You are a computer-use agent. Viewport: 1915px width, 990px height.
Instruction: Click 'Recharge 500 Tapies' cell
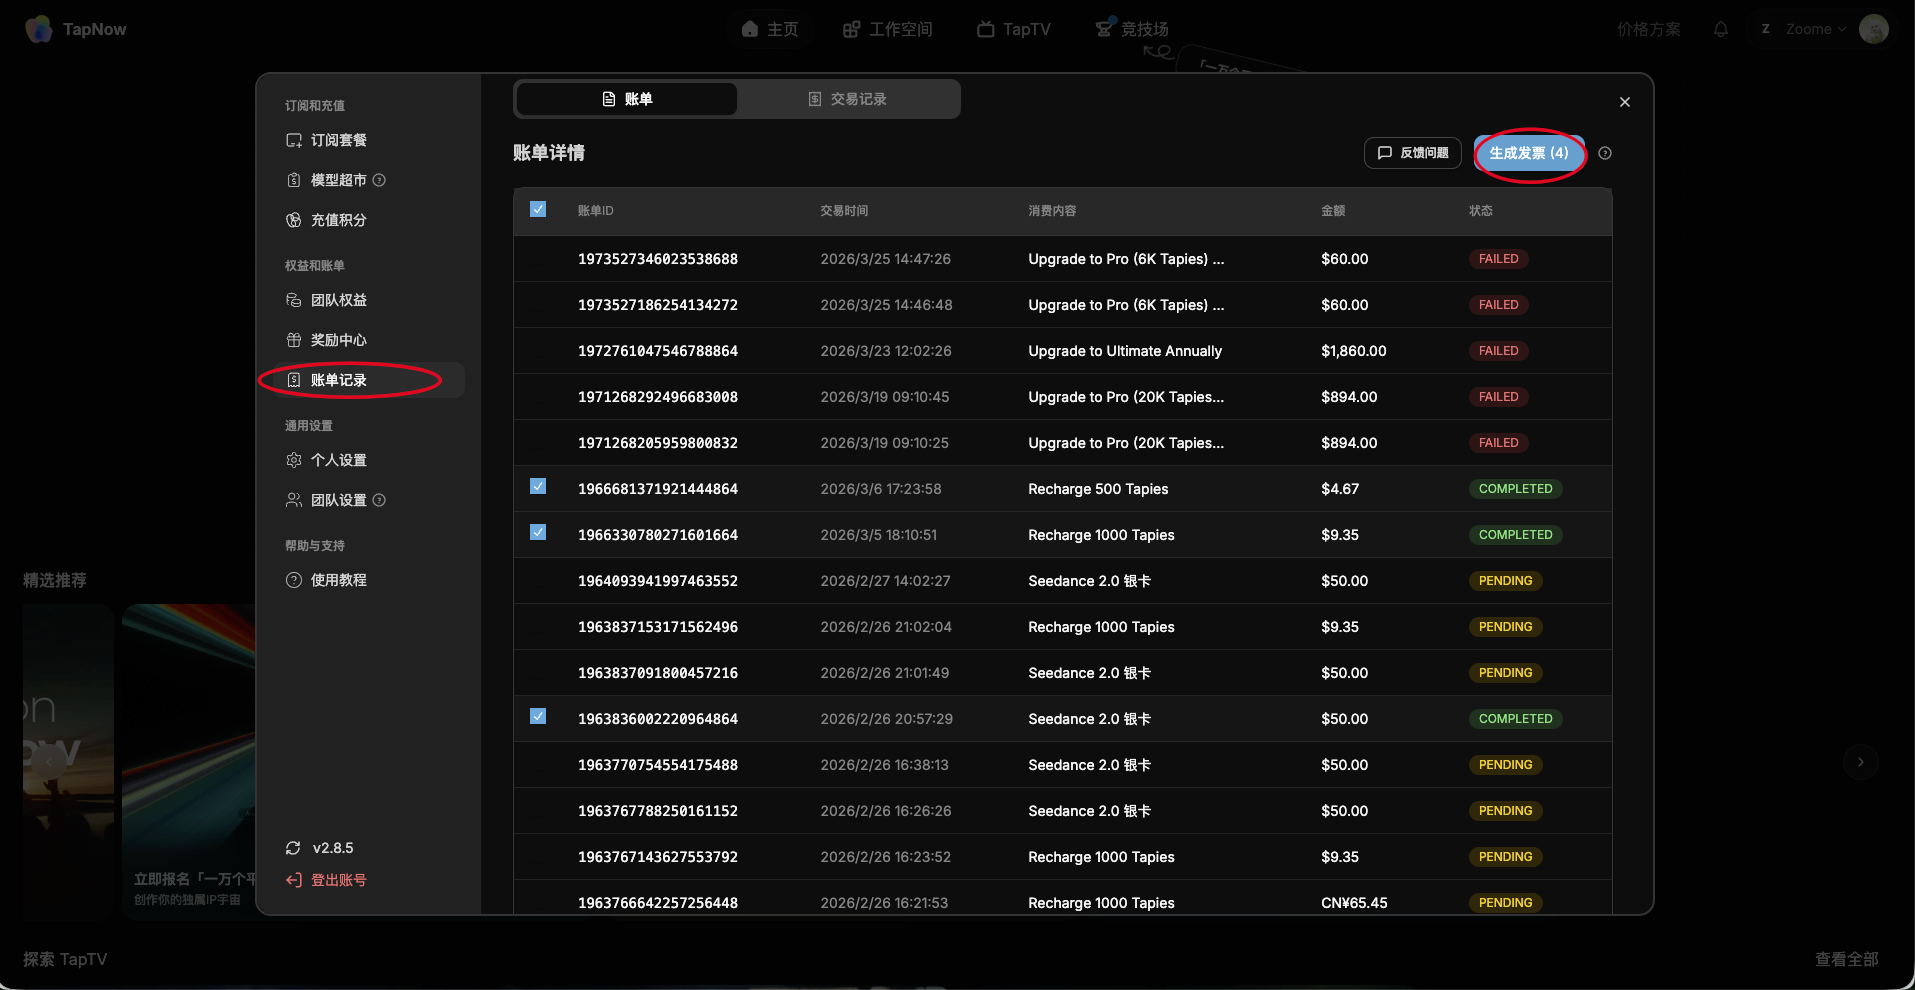coord(1098,489)
